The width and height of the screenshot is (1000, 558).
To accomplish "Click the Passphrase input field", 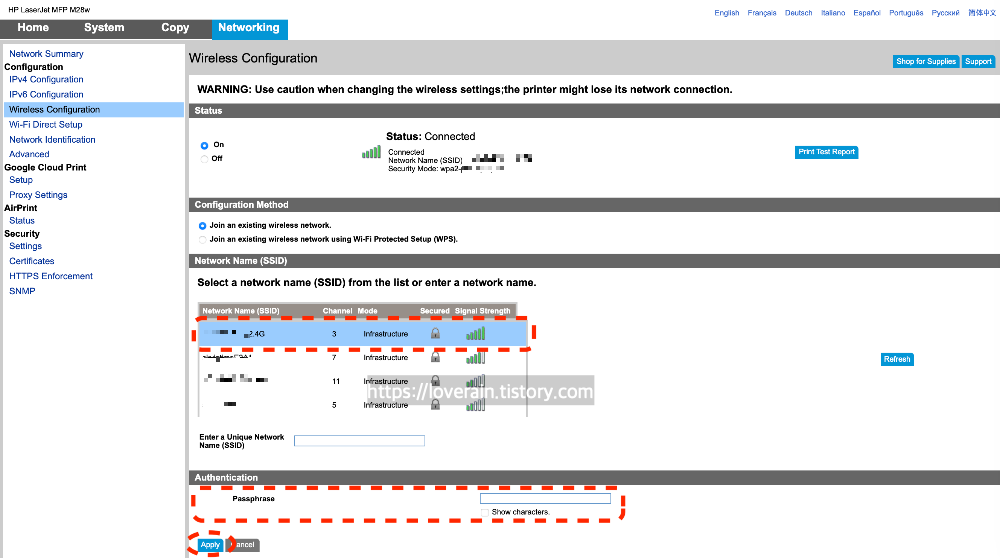I will (x=545, y=499).
